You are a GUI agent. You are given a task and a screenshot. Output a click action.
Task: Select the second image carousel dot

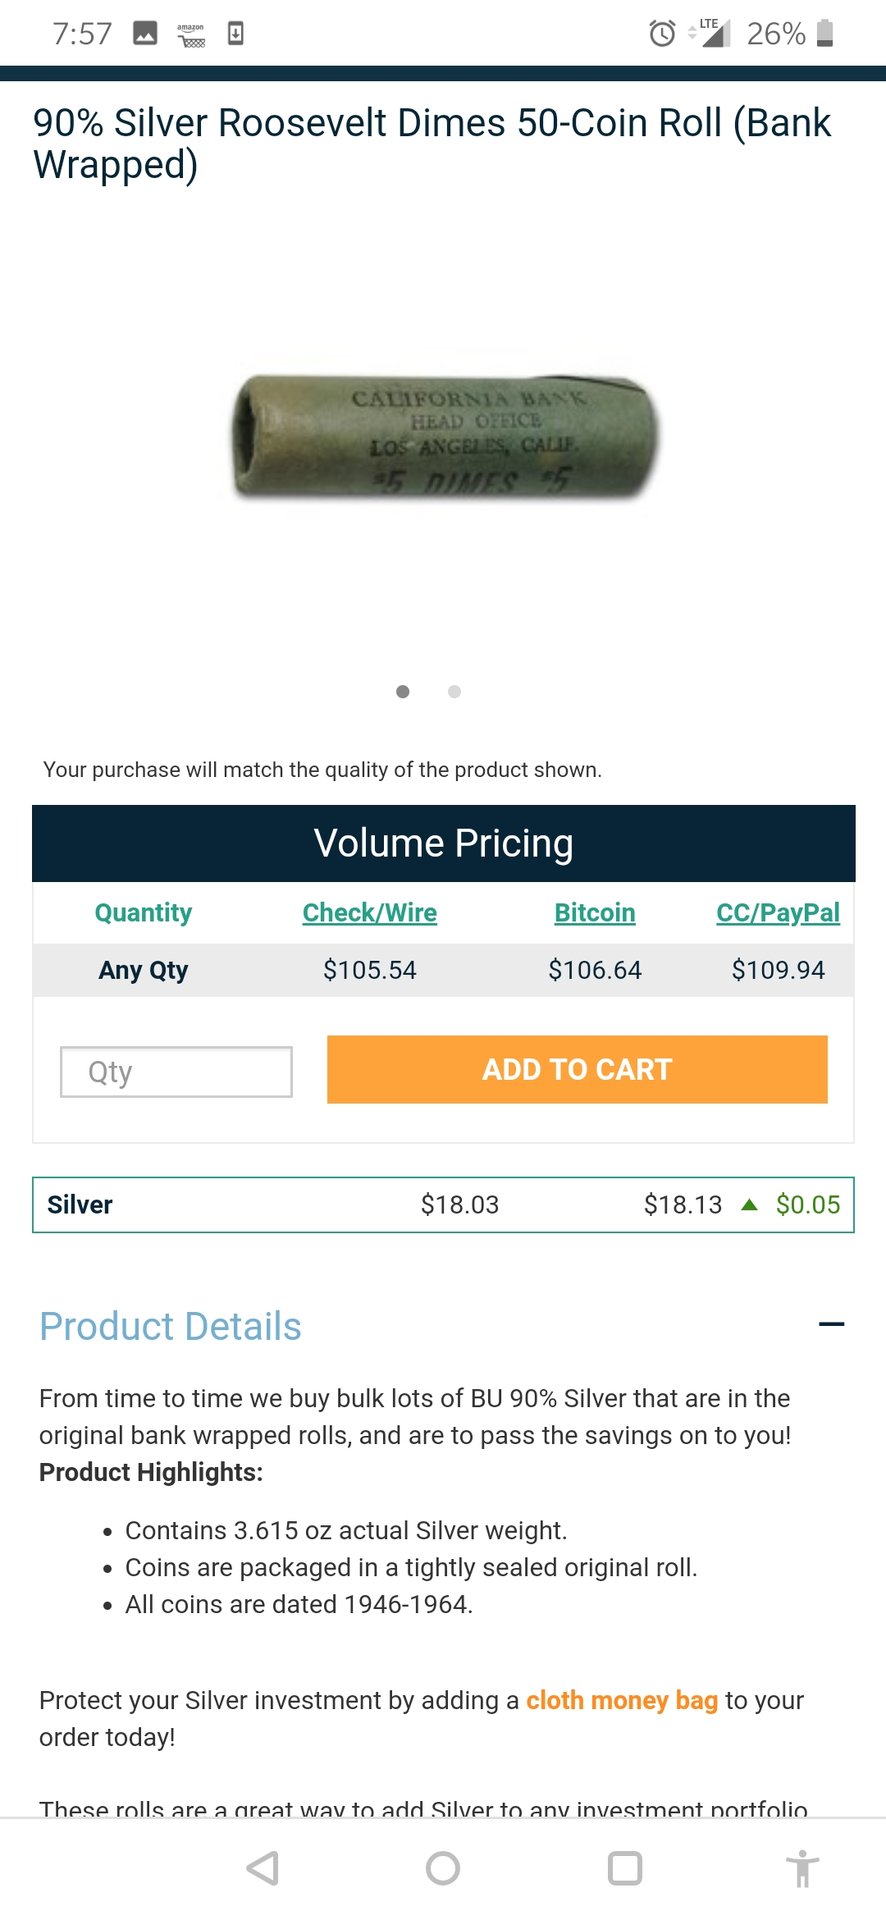click(x=454, y=691)
